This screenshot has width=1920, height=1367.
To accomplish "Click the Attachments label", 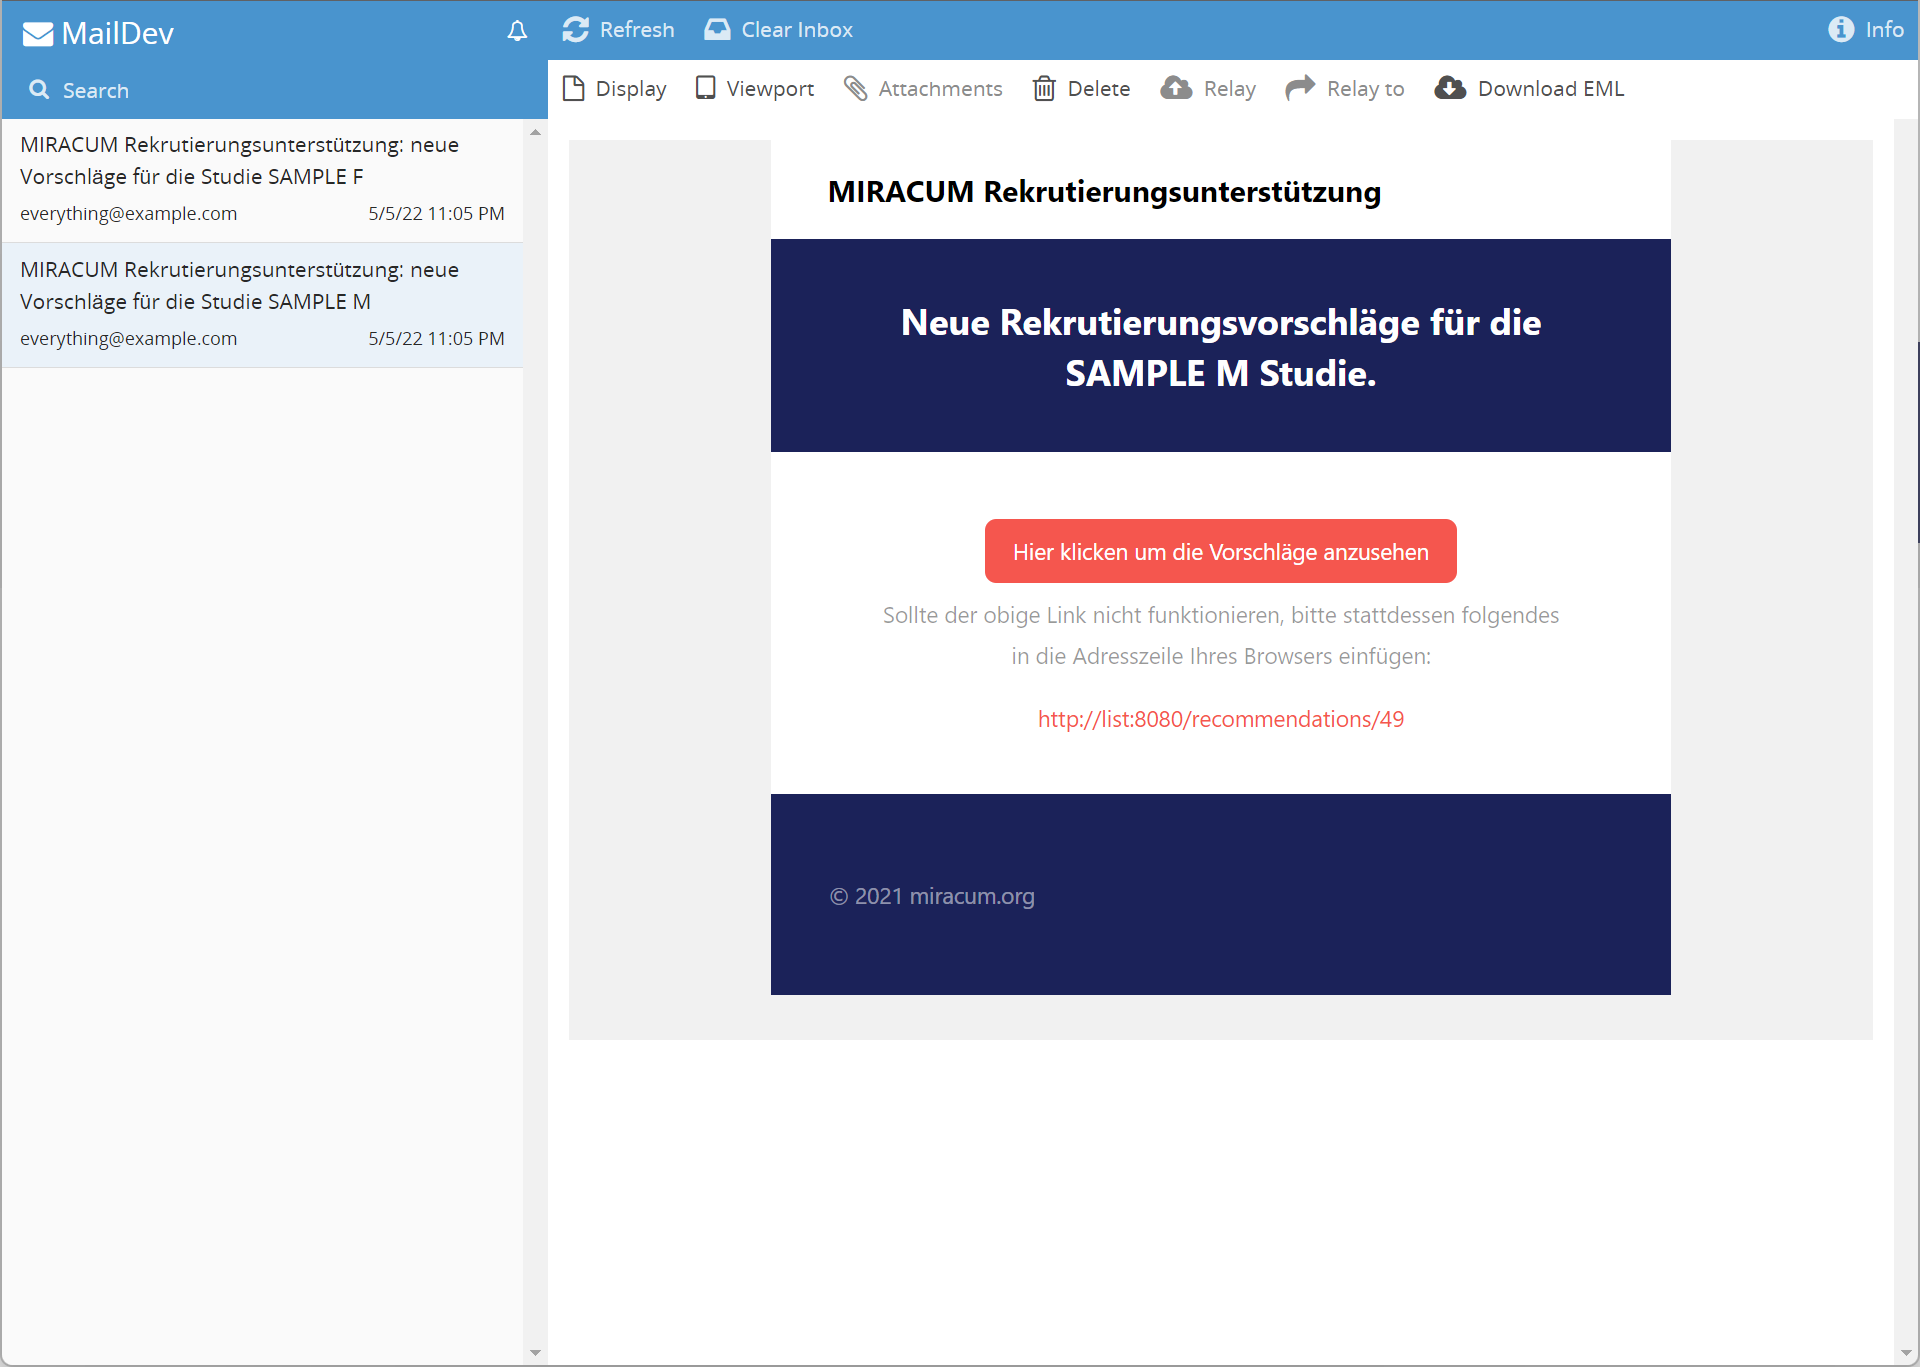I will click(940, 88).
